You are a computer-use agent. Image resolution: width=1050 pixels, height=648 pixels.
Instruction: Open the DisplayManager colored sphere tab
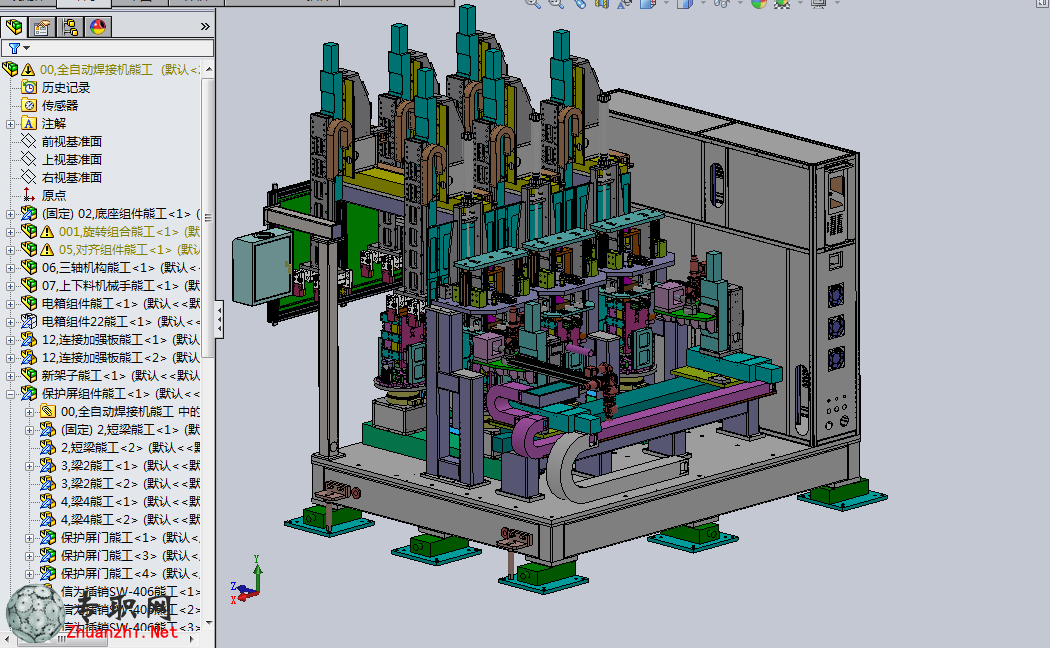[98, 27]
